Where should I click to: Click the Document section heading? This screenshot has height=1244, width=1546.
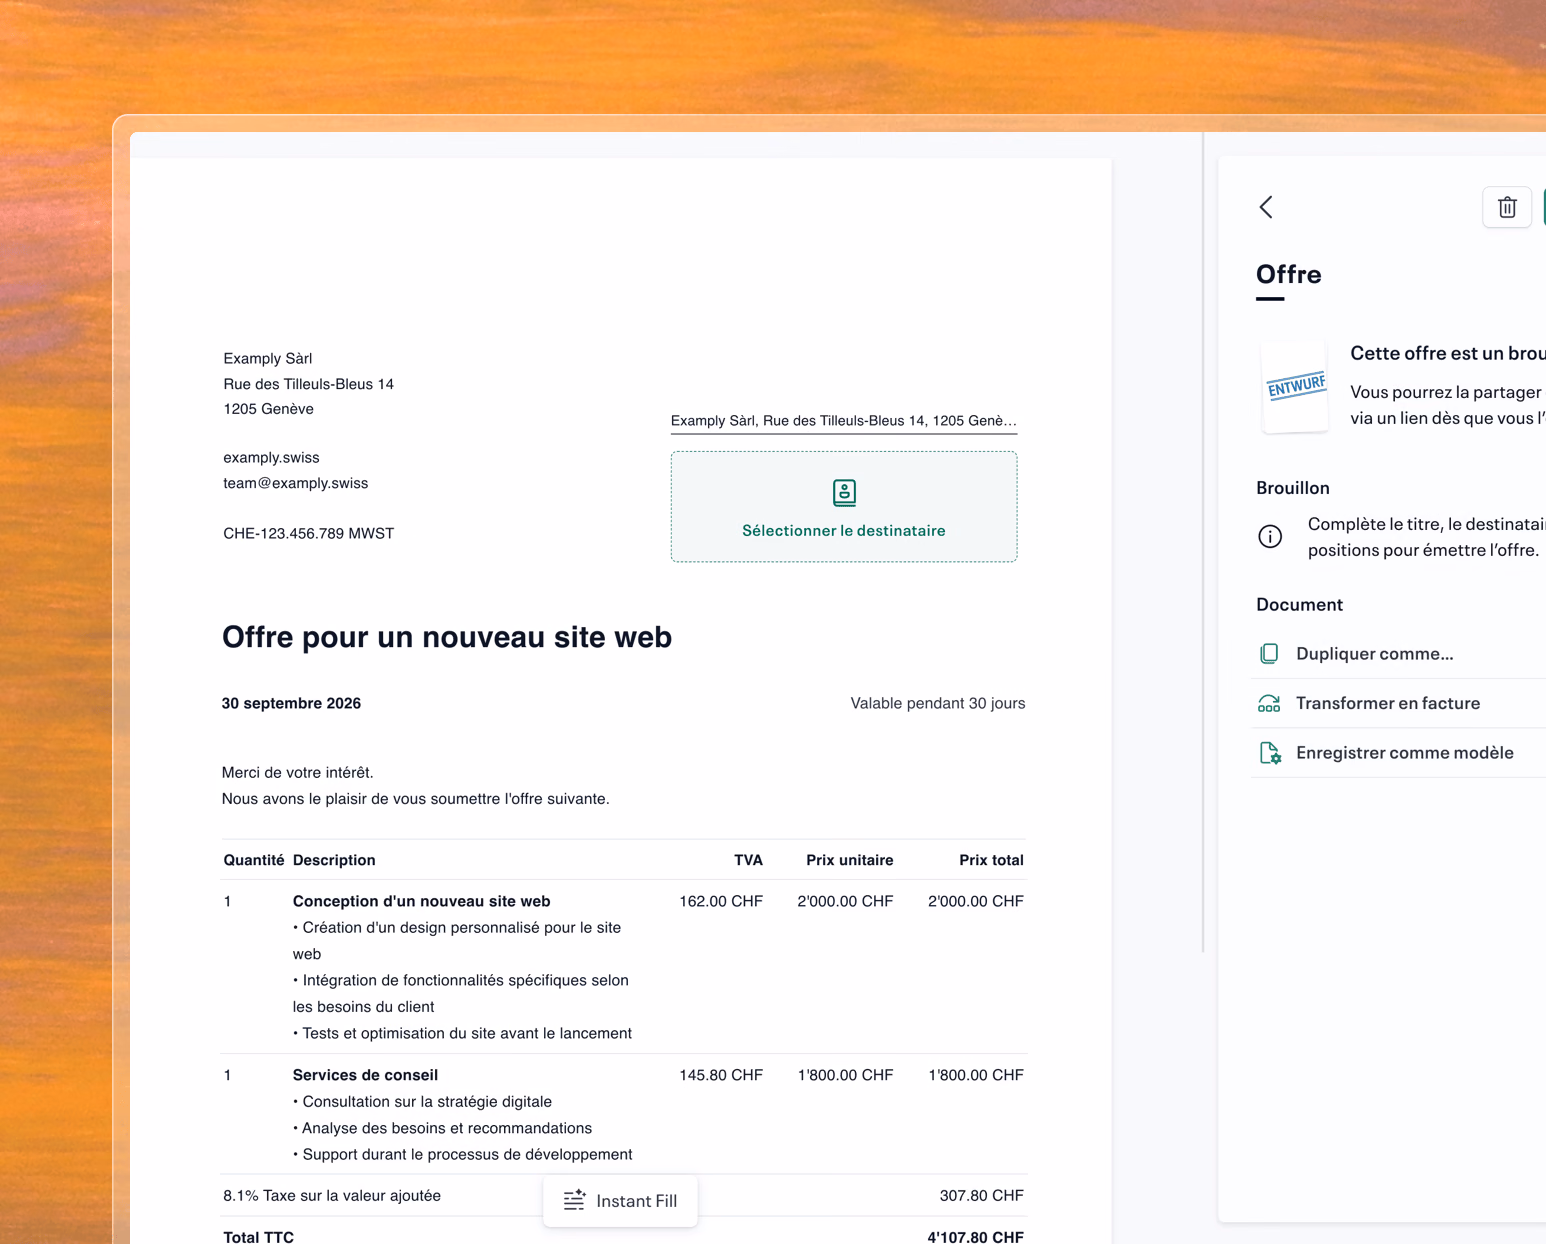click(1299, 605)
